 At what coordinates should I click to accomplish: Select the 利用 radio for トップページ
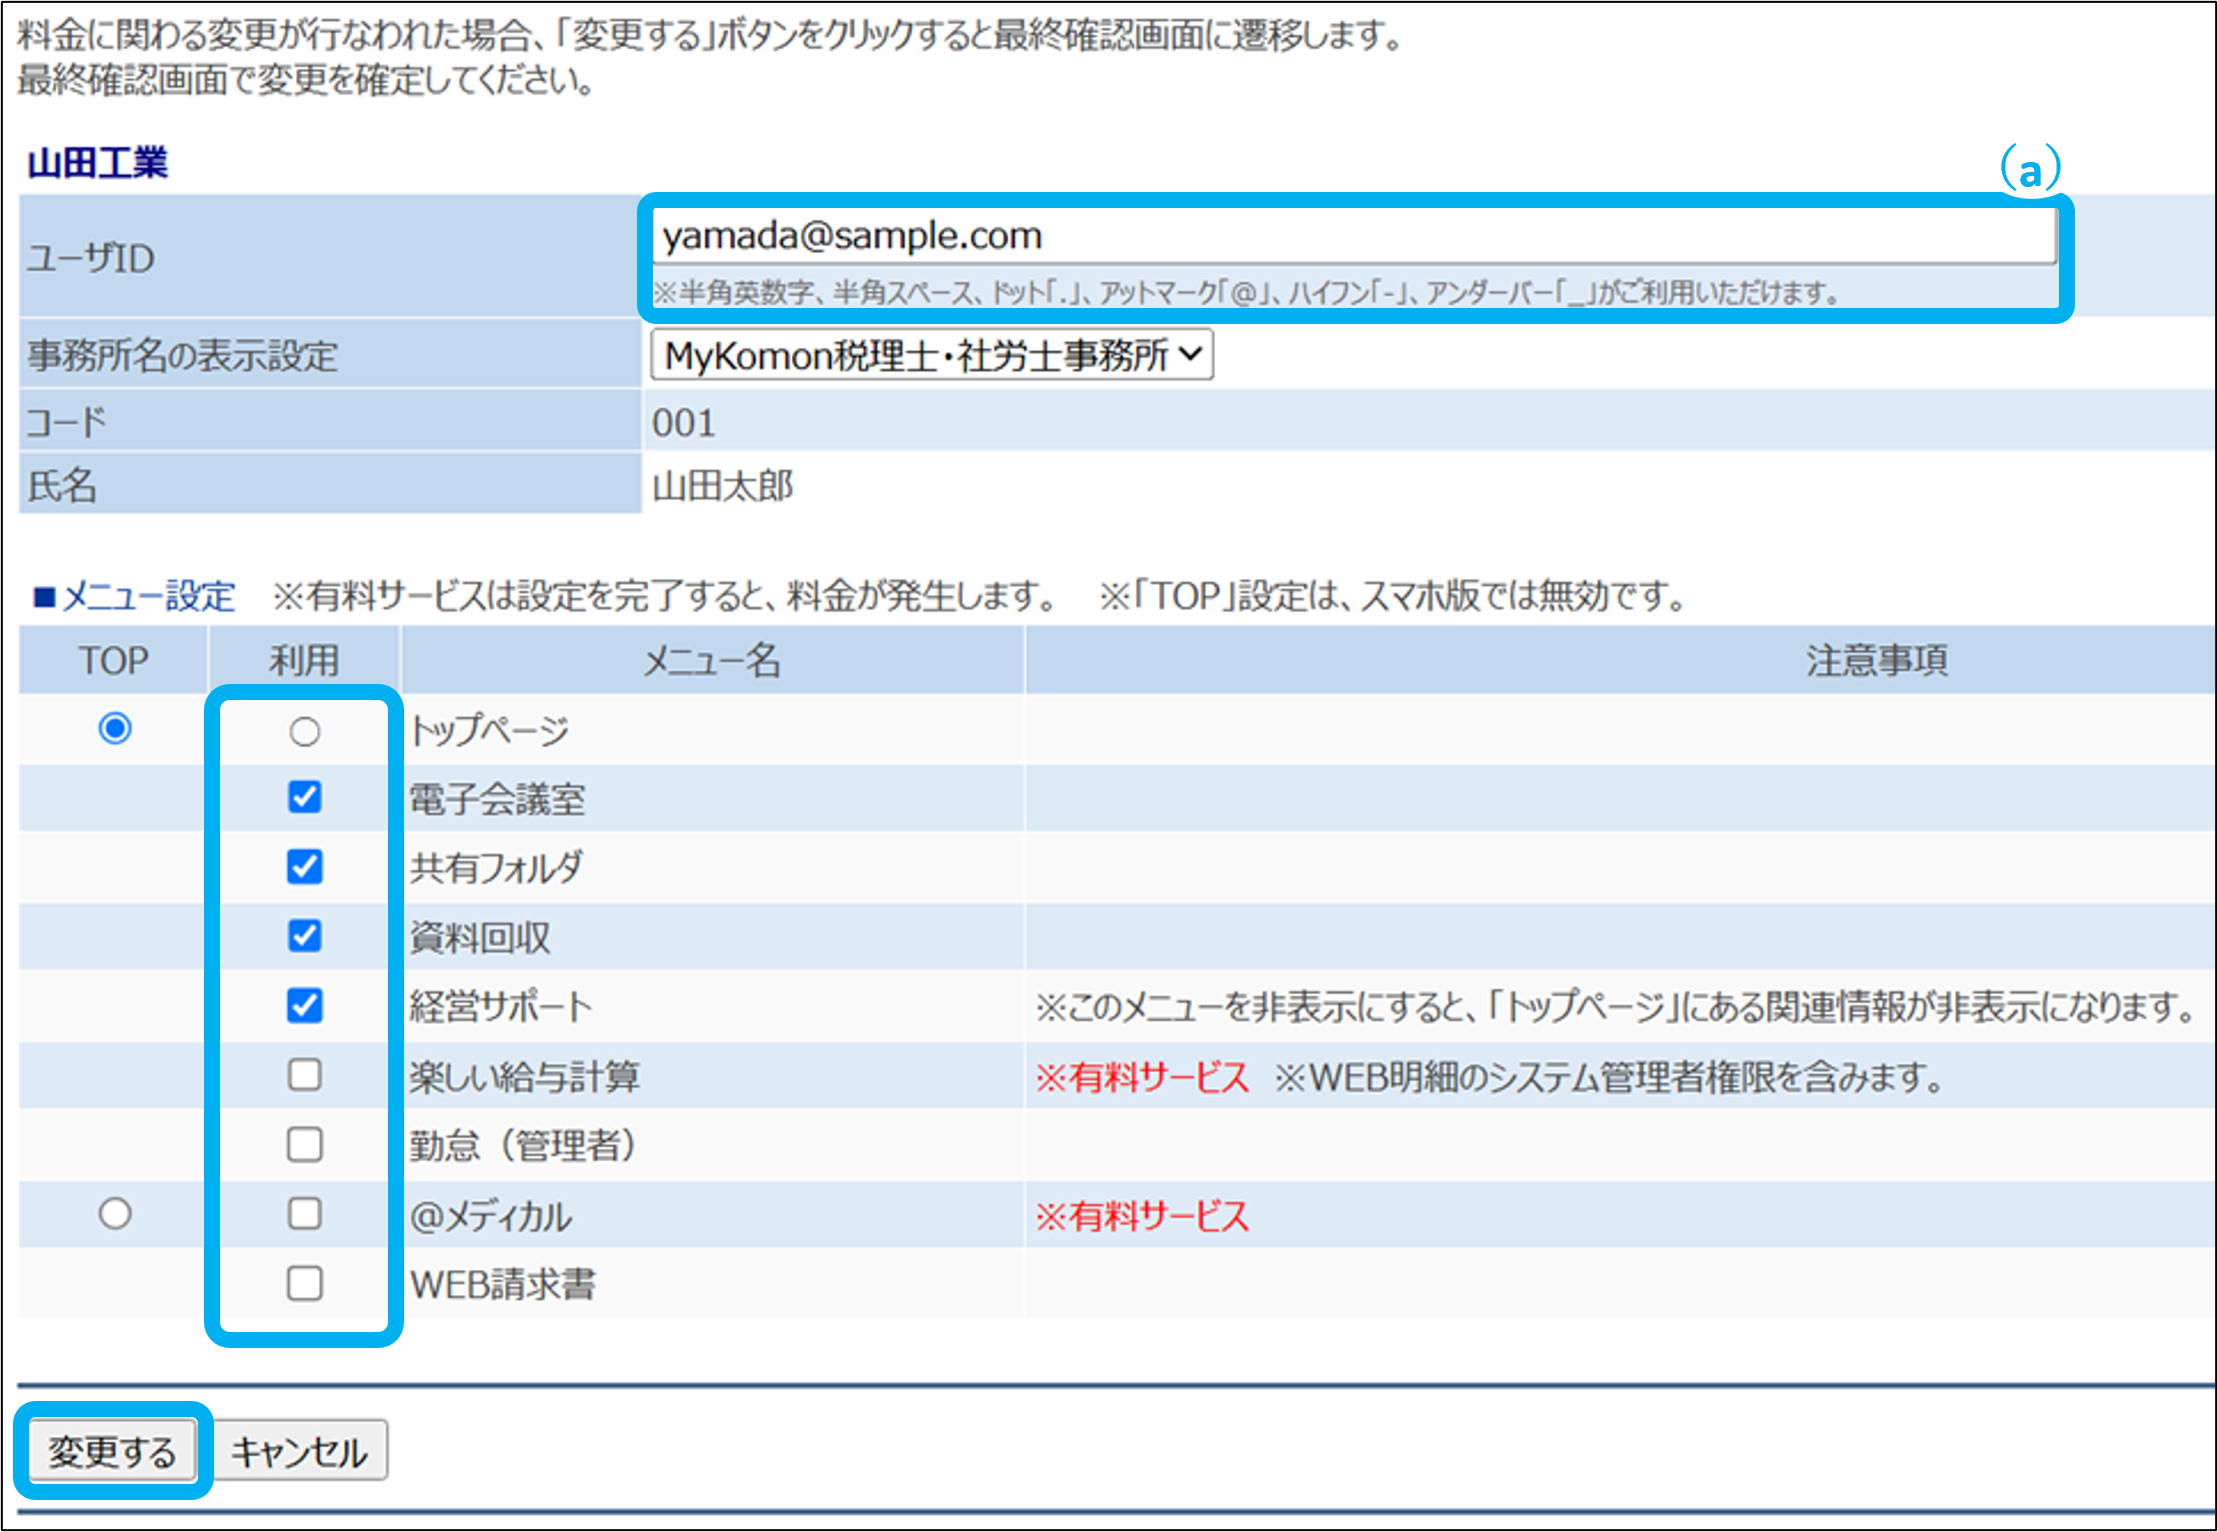click(304, 732)
